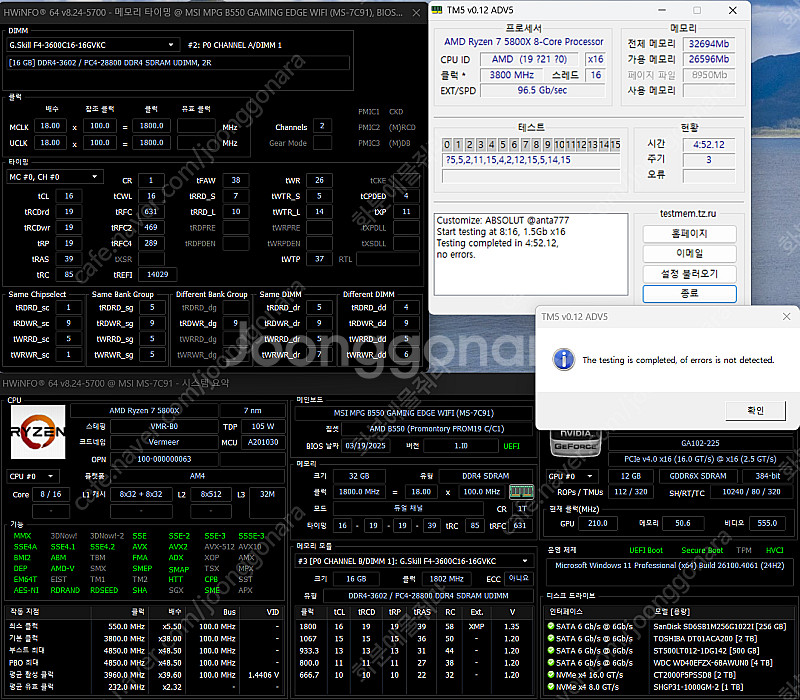This screenshot has height=700, width=800.
Task: Click the TDP 105 W field
Action: [x=263, y=426]
